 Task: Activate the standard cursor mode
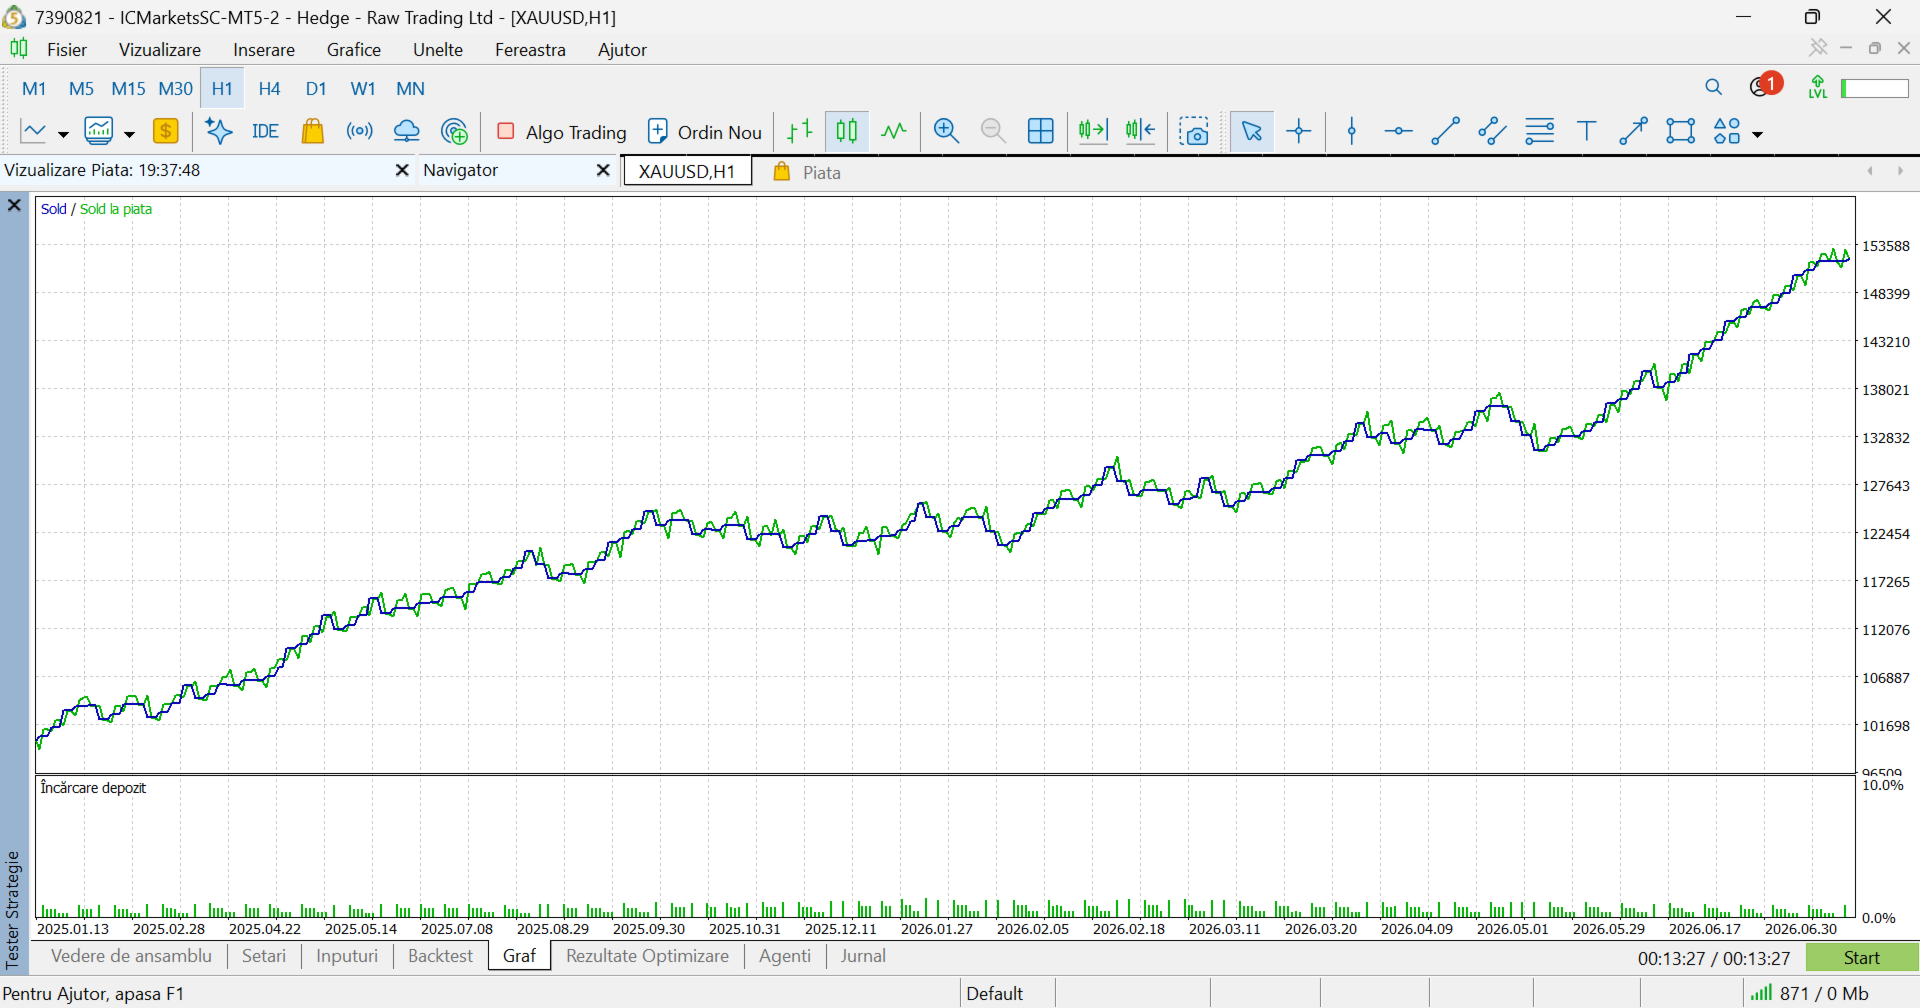point(1251,131)
